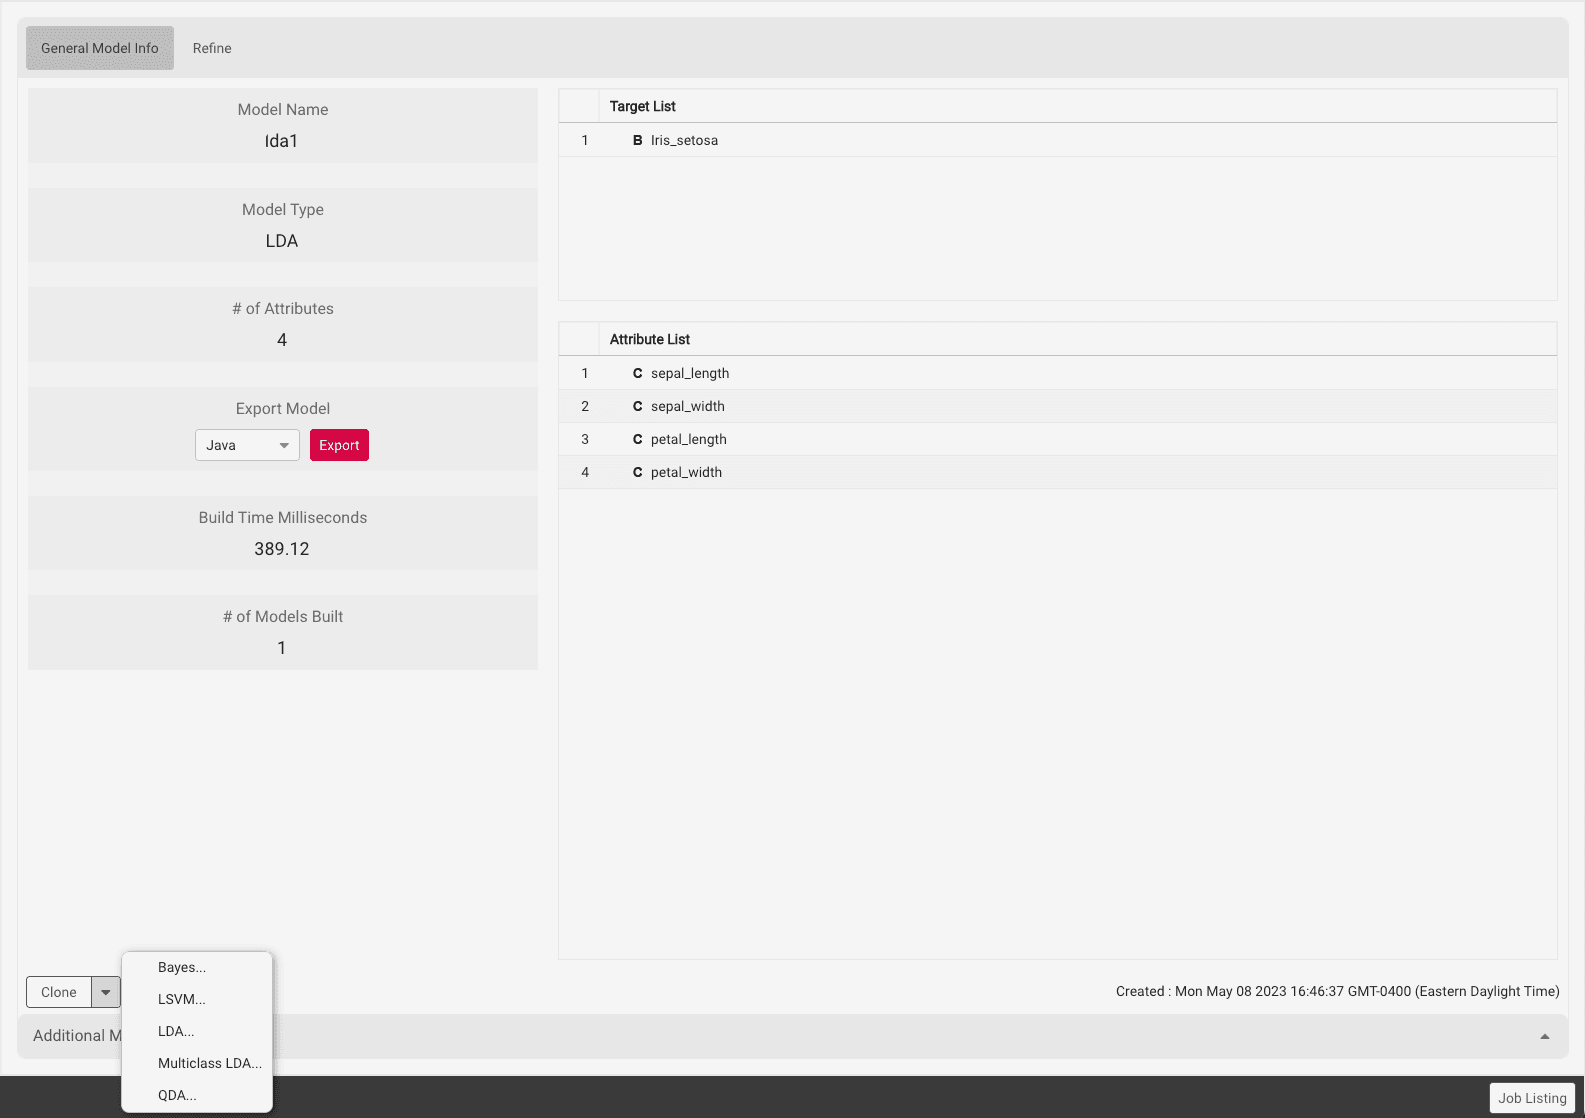Click the Created timestamp text

point(1337,991)
